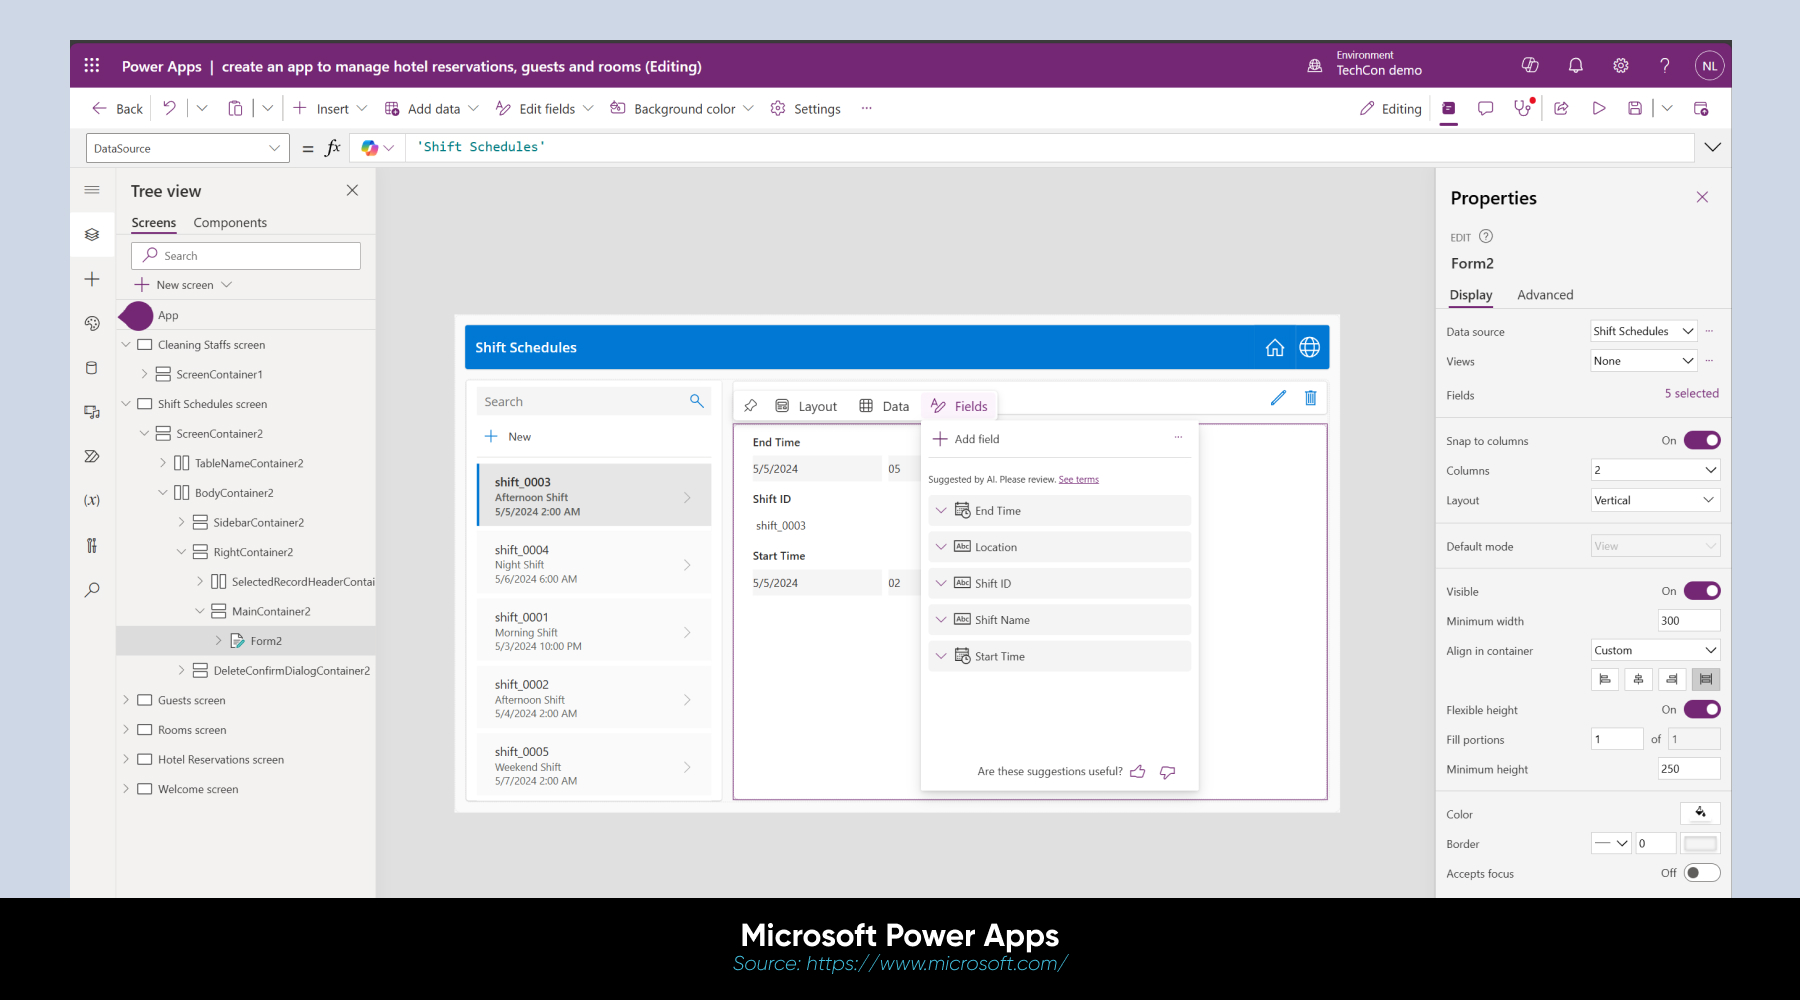Toggle the Flexible height switch
1800x1000 pixels.
[x=1702, y=709]
